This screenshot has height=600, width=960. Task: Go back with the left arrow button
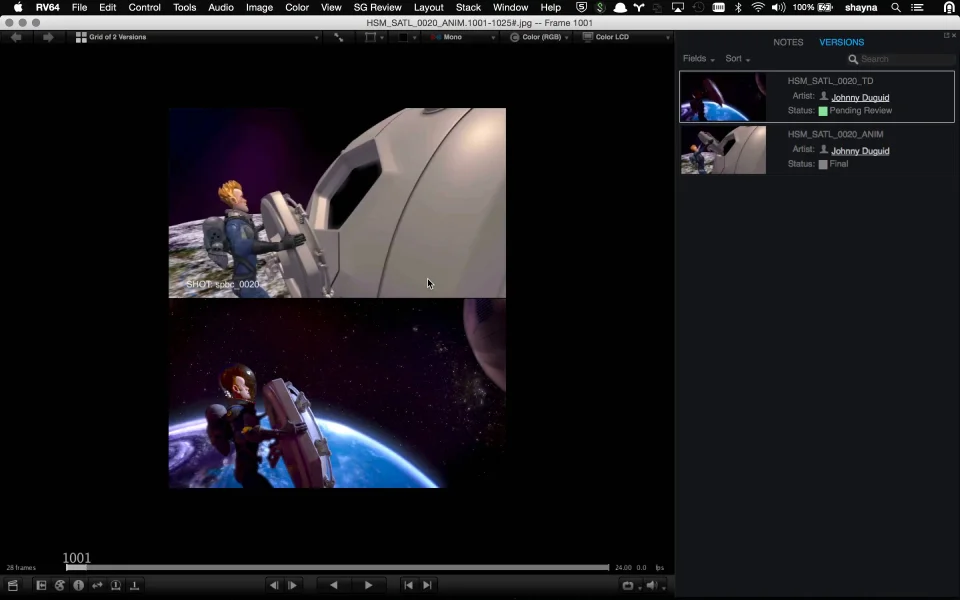(x=16, y=37)
